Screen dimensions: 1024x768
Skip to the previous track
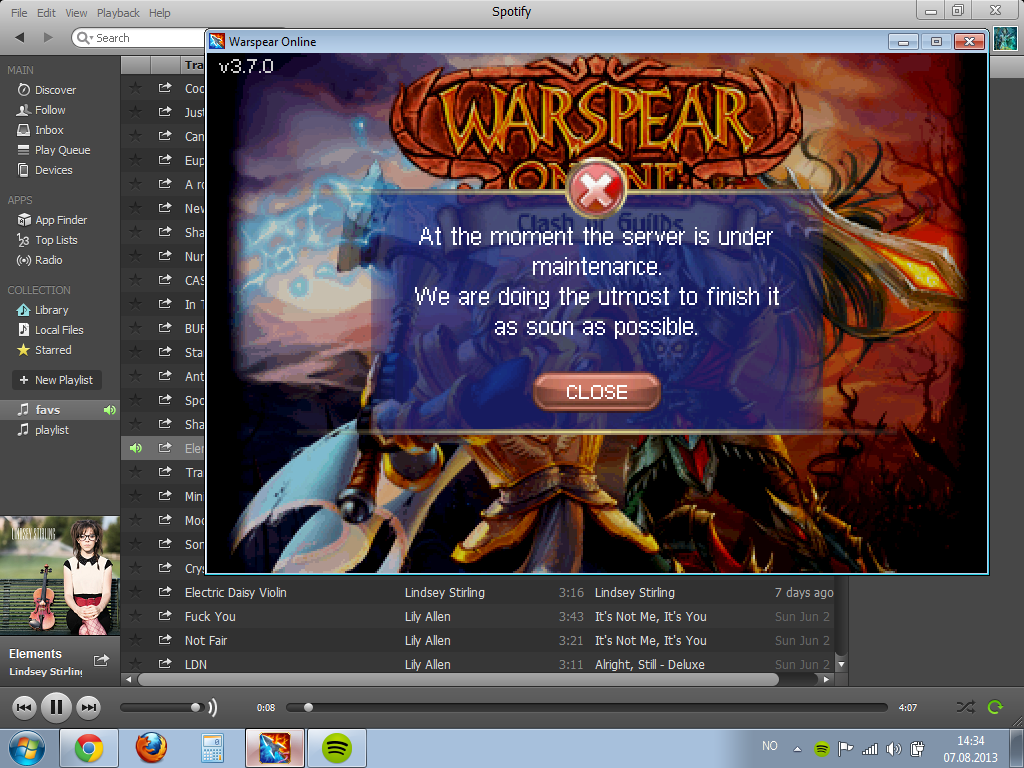24,707
